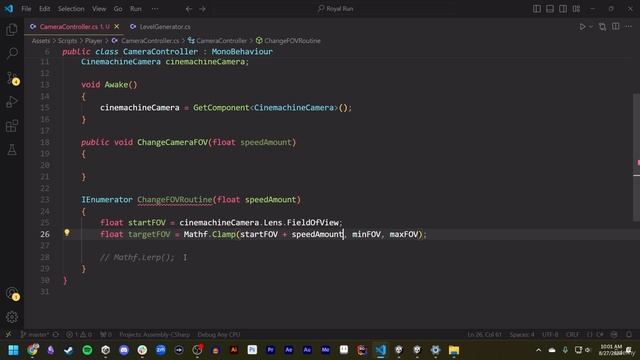Show hidden system tray icons
The height and width of the screenshot is (360, 640).
(538, 350)
